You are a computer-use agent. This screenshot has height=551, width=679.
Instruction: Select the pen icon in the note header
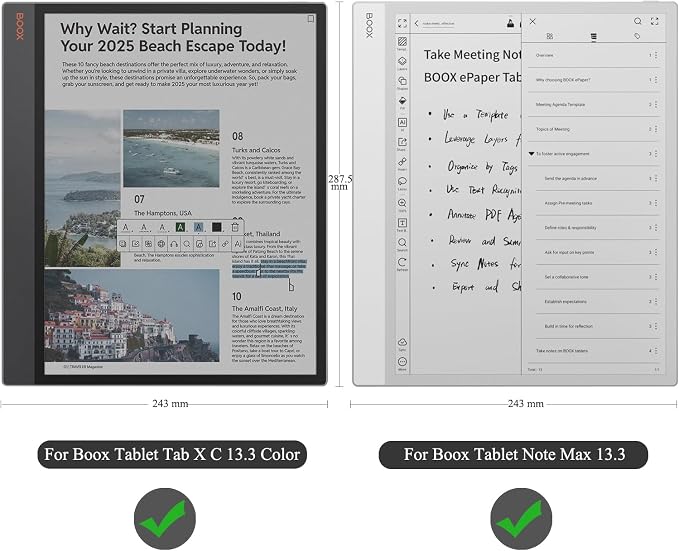[511, 23]
